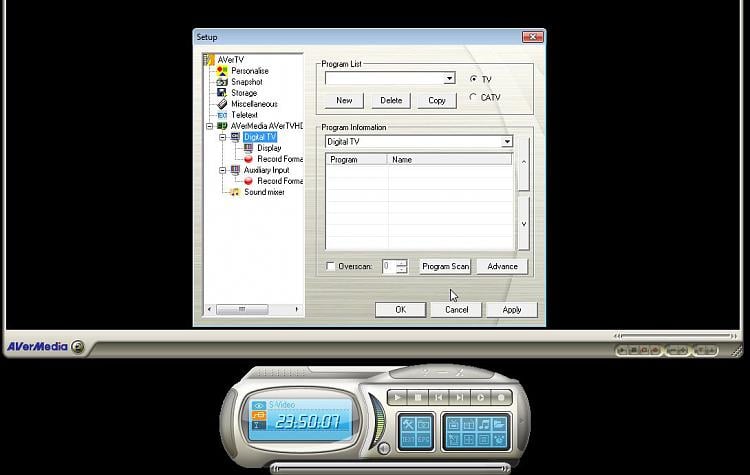Image resolution: width=750 pixels, height=475 pixels.
Task: Select the Snapshot camera icon
Action: click(x=222, y=82)
